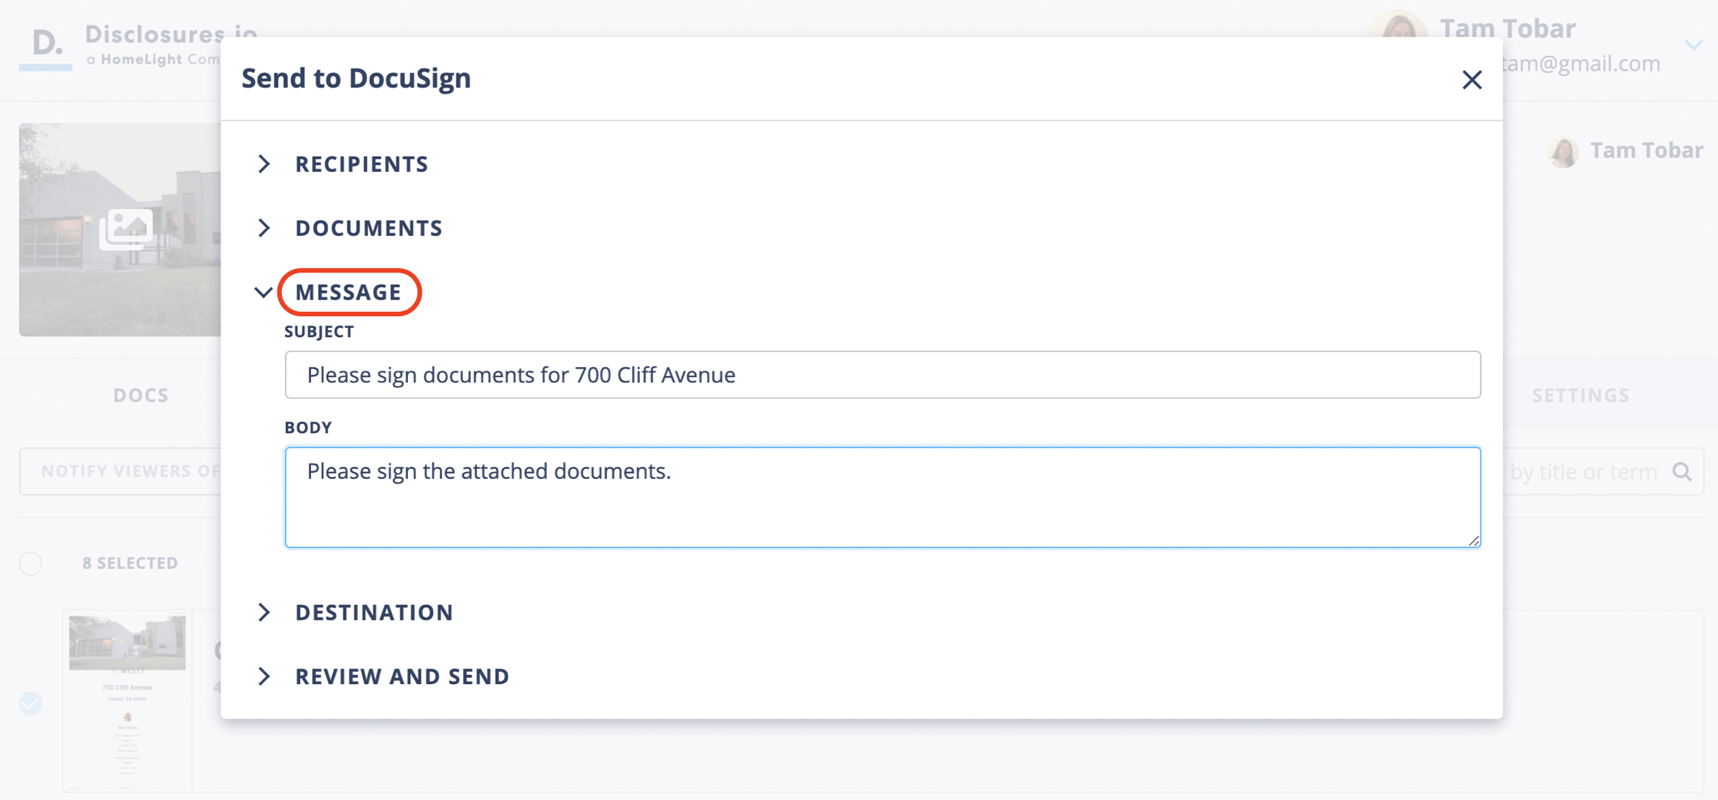This screenshot has width=1718, height=800.
Task: Switch to the Settings tab
Action: [x=1580, y=395]
